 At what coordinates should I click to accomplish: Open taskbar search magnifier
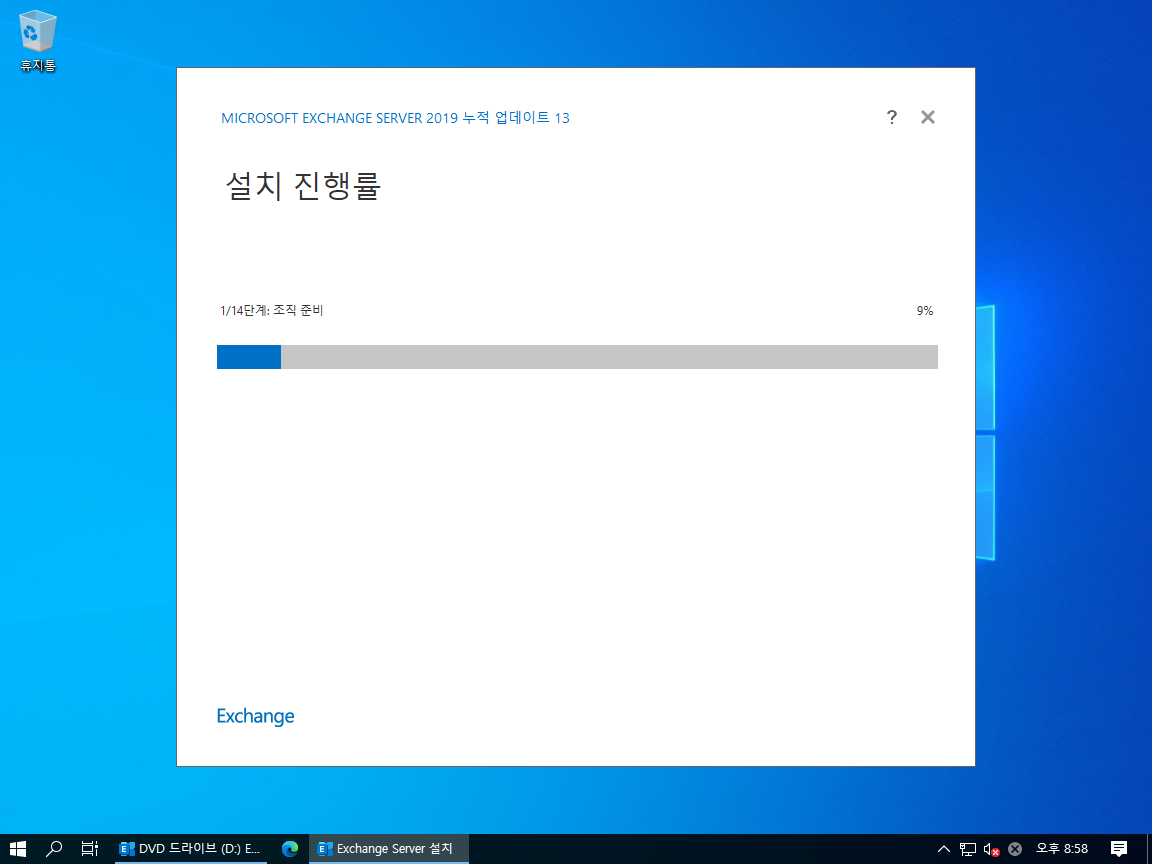click(54, 849)
